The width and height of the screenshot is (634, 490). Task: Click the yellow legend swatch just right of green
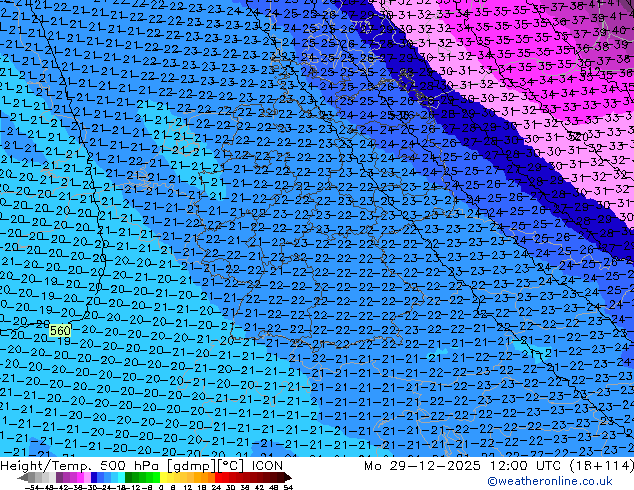coord(163,477)
